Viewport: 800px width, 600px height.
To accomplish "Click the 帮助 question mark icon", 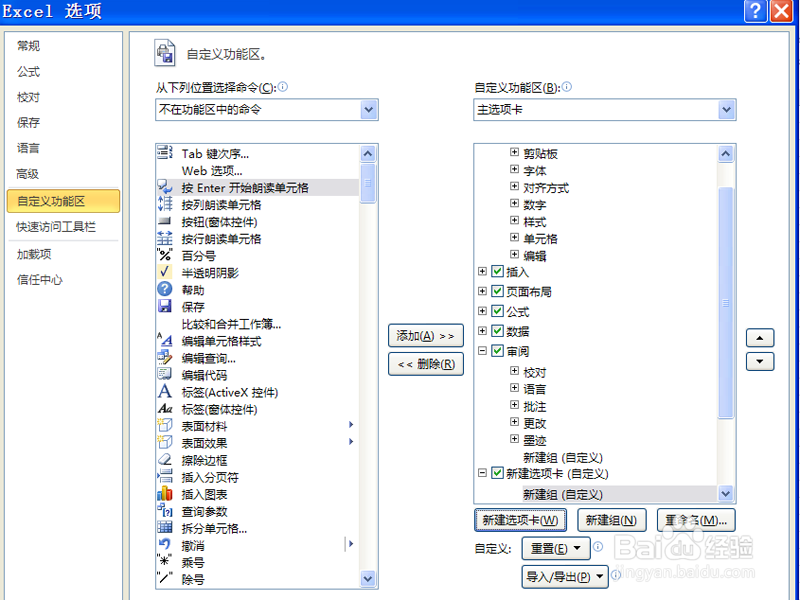I will click(164, 289).
